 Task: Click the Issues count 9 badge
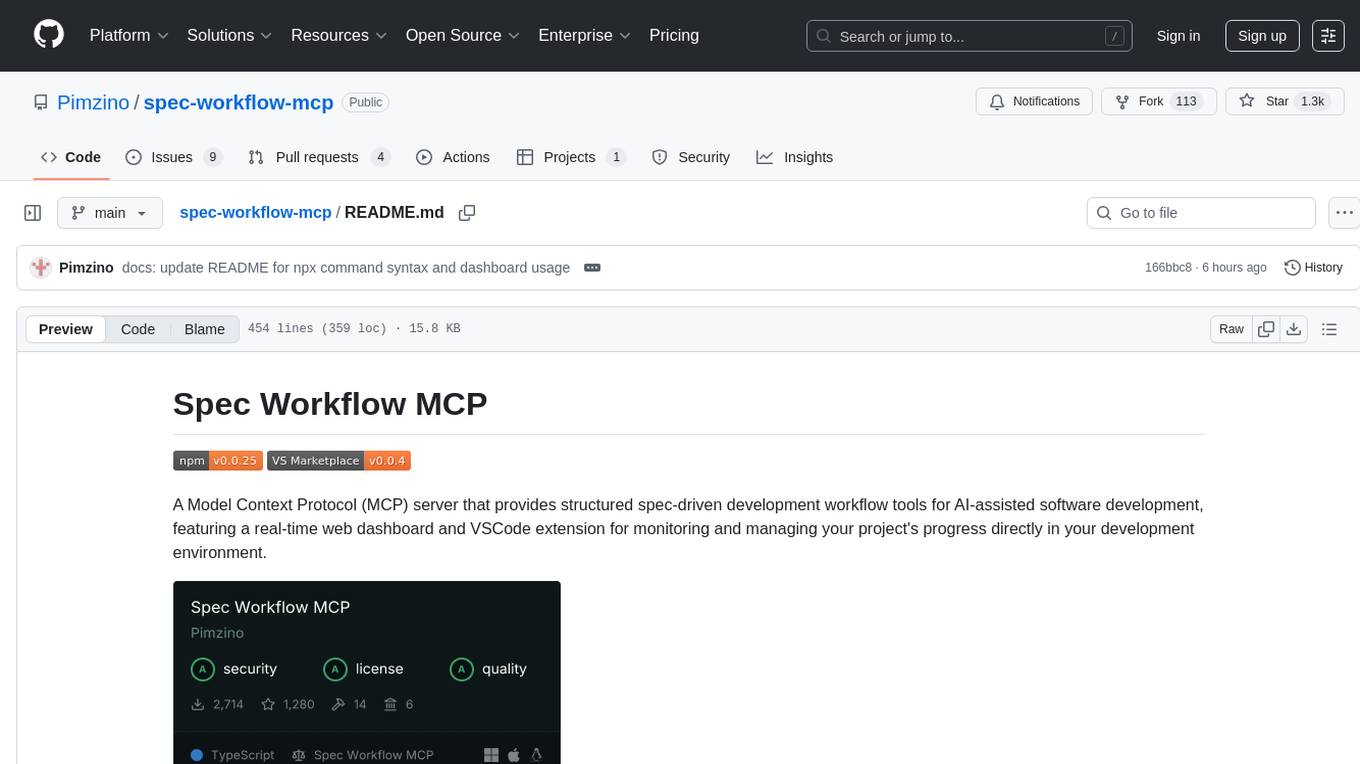click(x=212, y=157)
